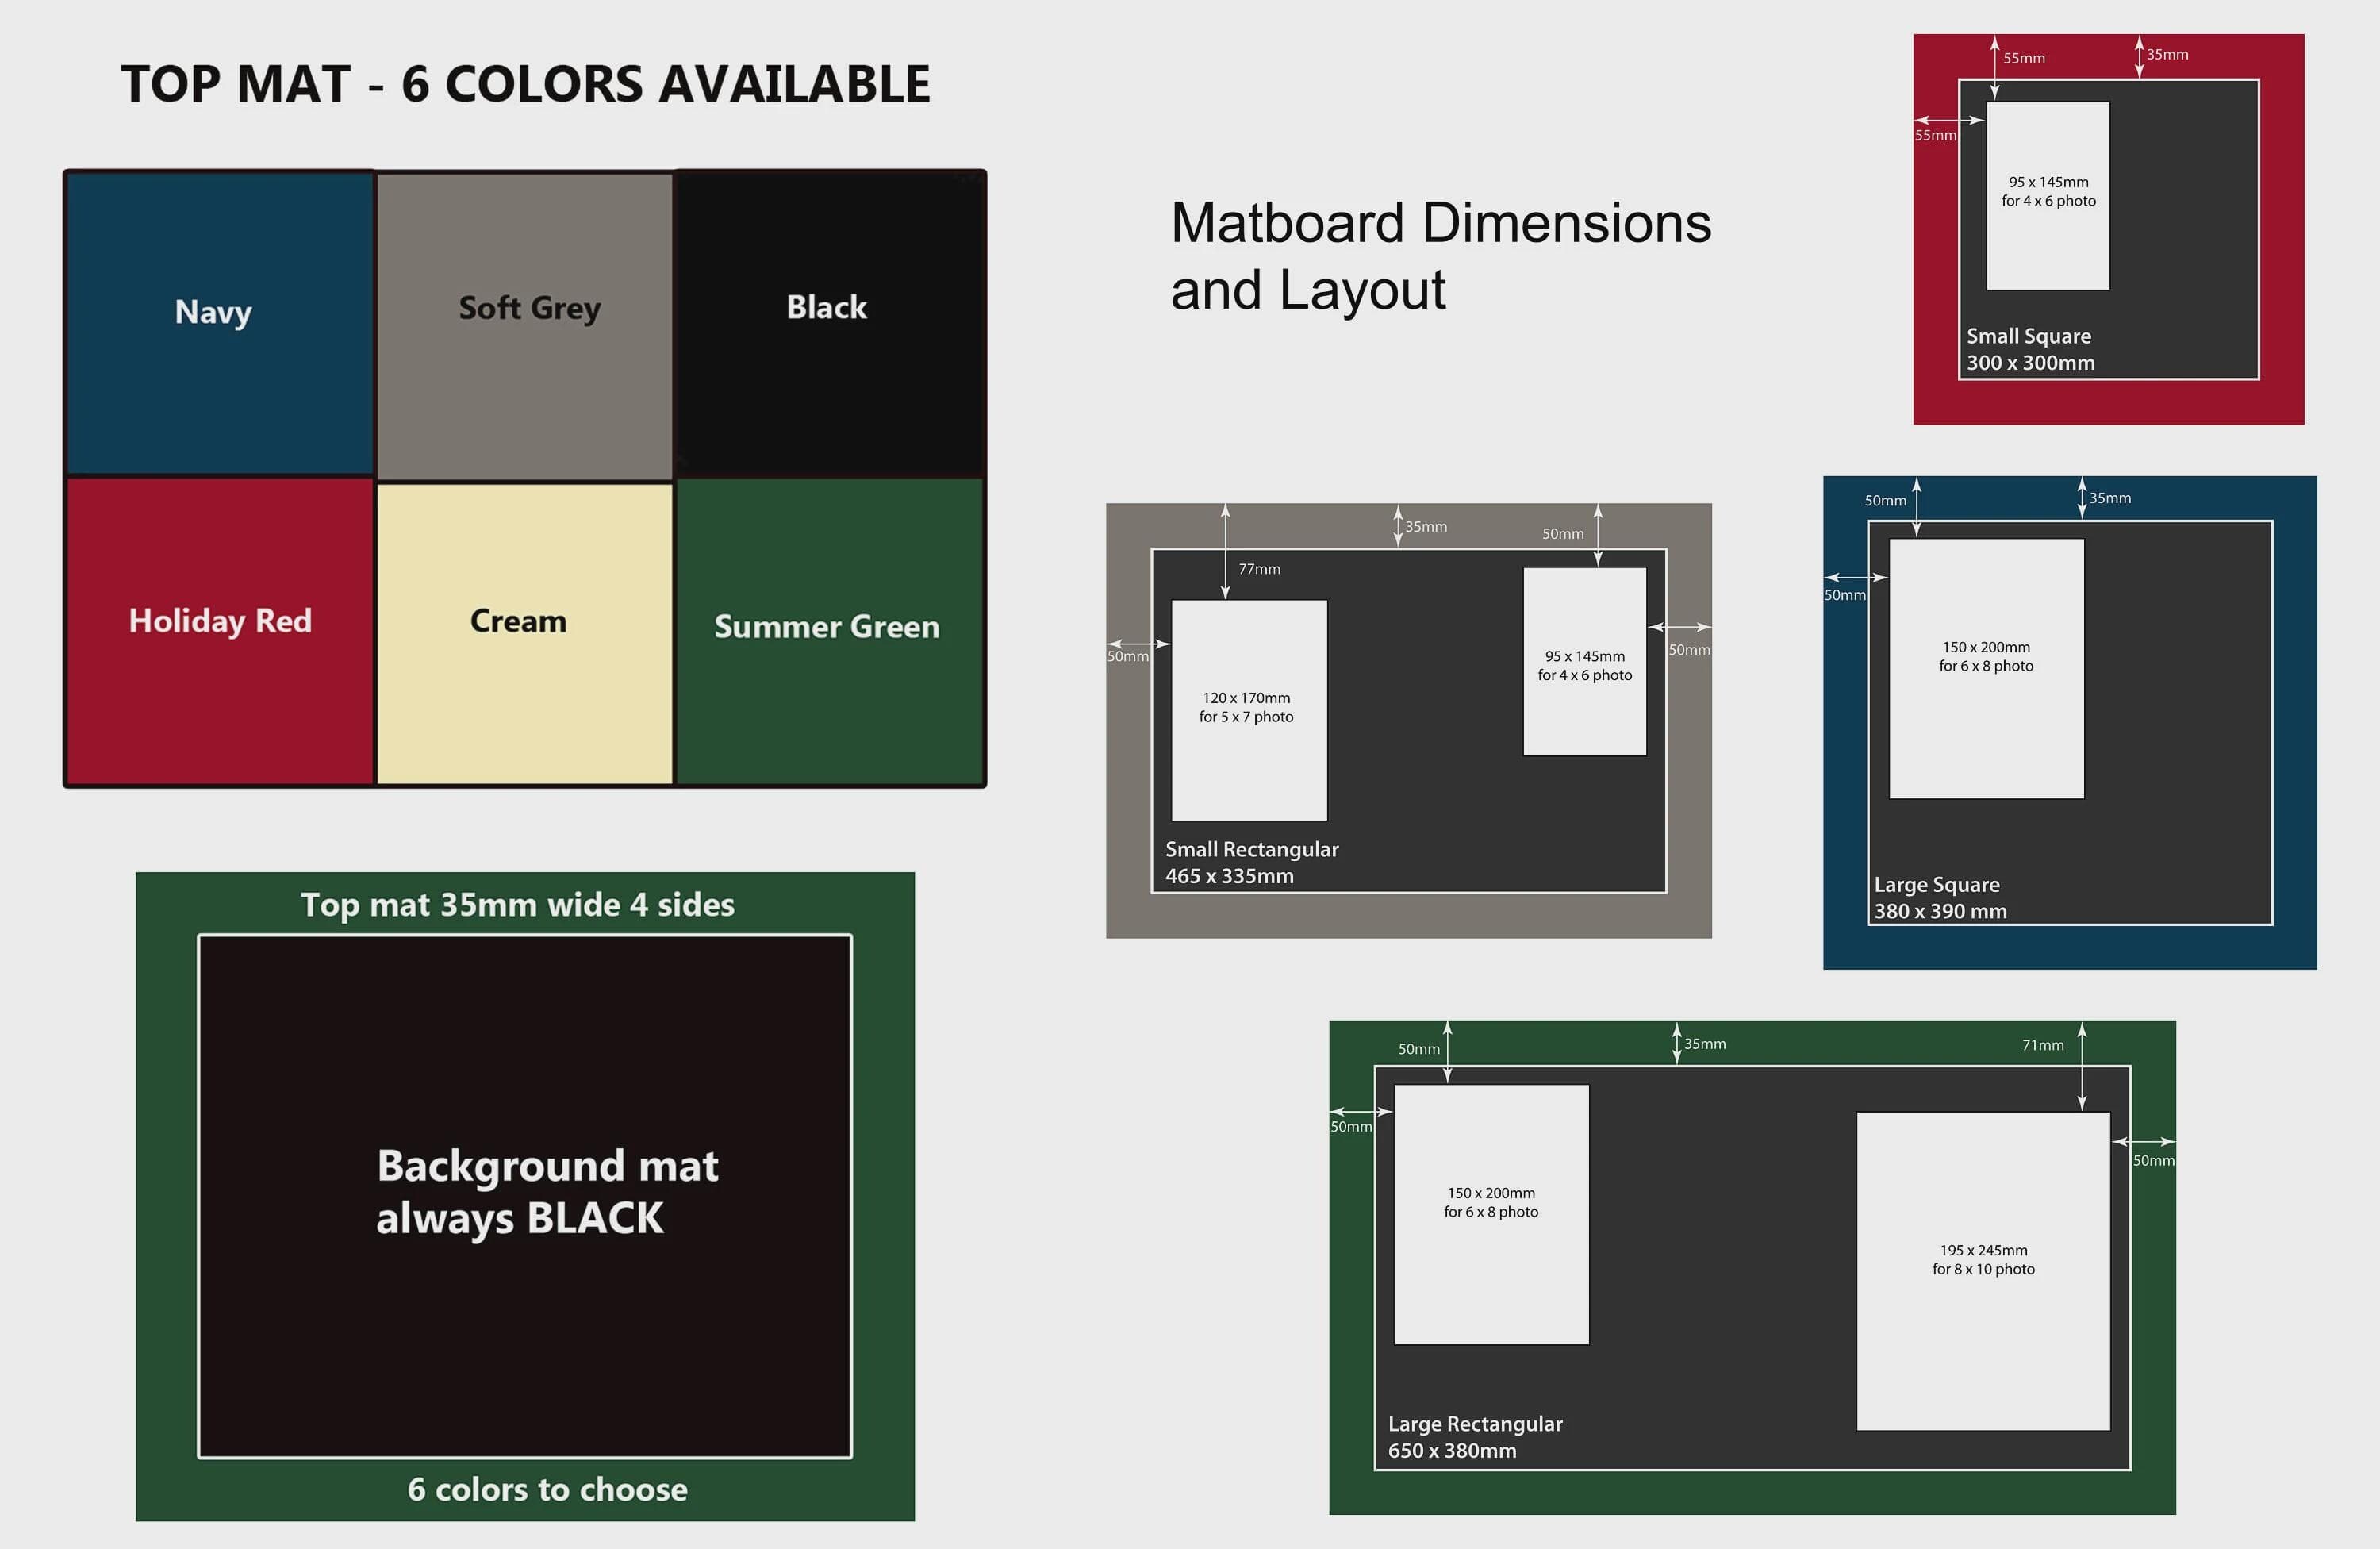Image resolution: width=2380 pixels, height=1549 pixels.
Task: Click 'Top mat 35mm wide 4 sides' text
Action: (518, 905)
